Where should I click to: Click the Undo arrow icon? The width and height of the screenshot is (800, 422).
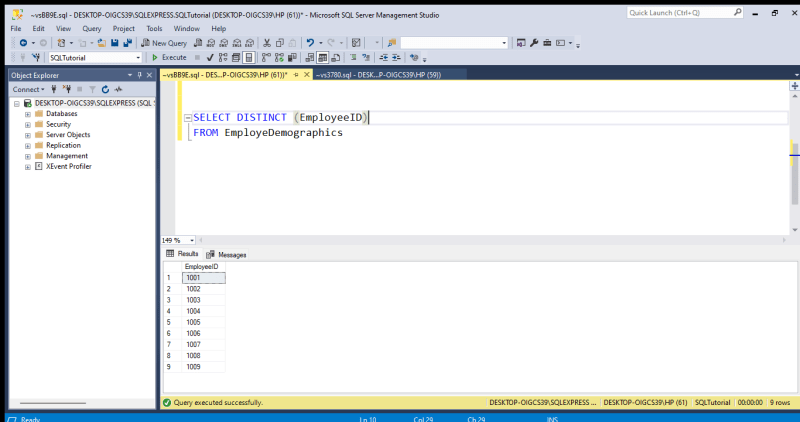pyautogui.click(x=310, y=43)
